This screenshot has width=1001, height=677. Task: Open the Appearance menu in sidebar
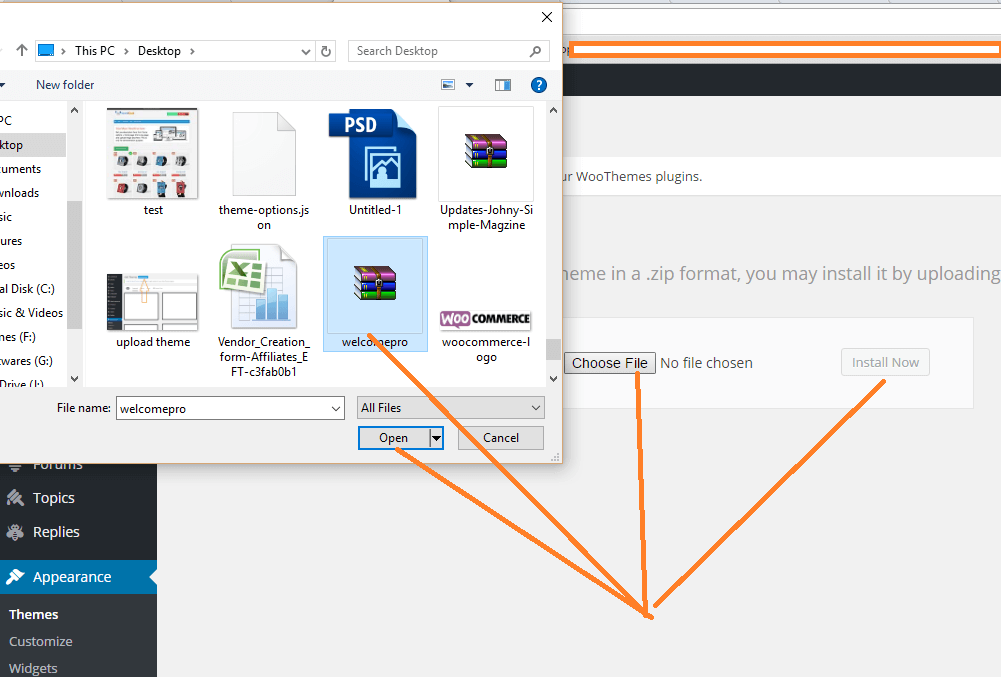(72, 577)
